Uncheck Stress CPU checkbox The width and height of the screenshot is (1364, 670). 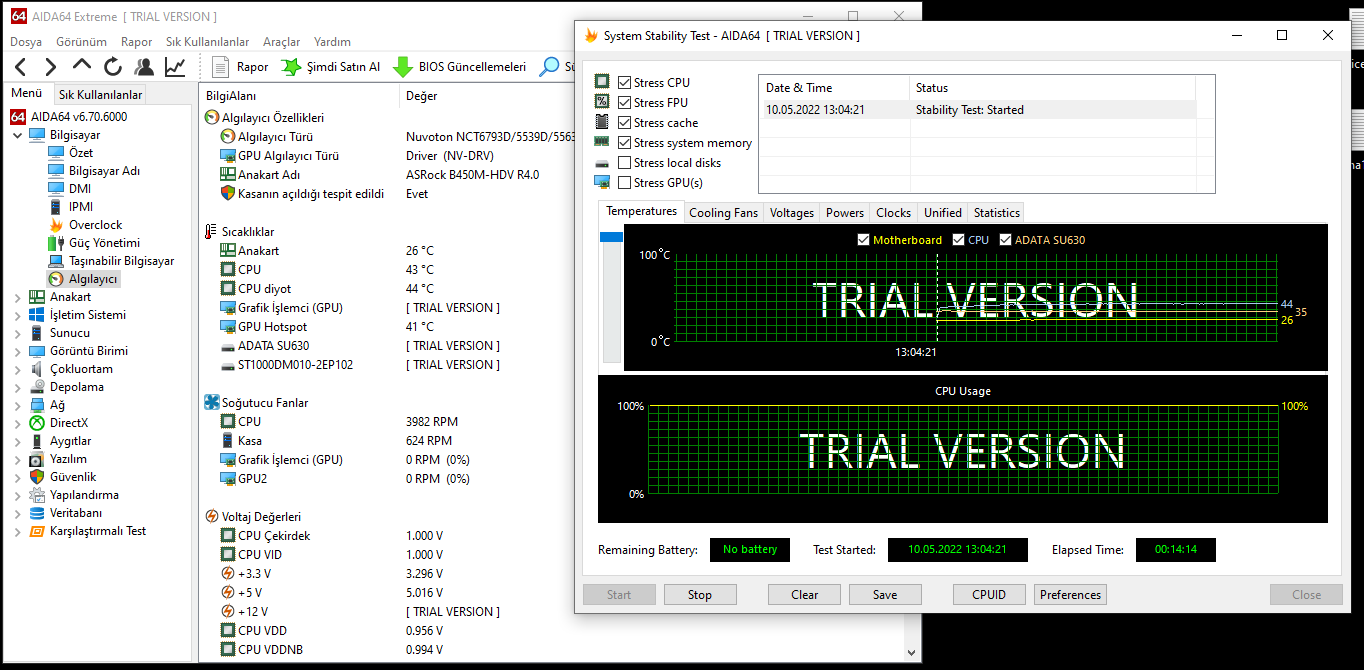coord(625,82)
